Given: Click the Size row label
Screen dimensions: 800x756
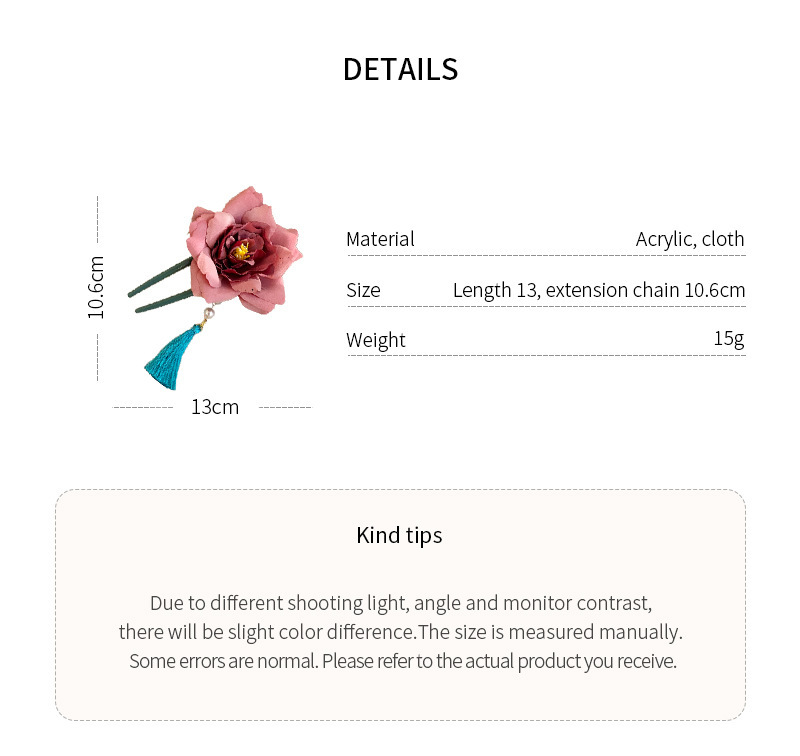Looking at the screenshot, I should coord(363,290).
